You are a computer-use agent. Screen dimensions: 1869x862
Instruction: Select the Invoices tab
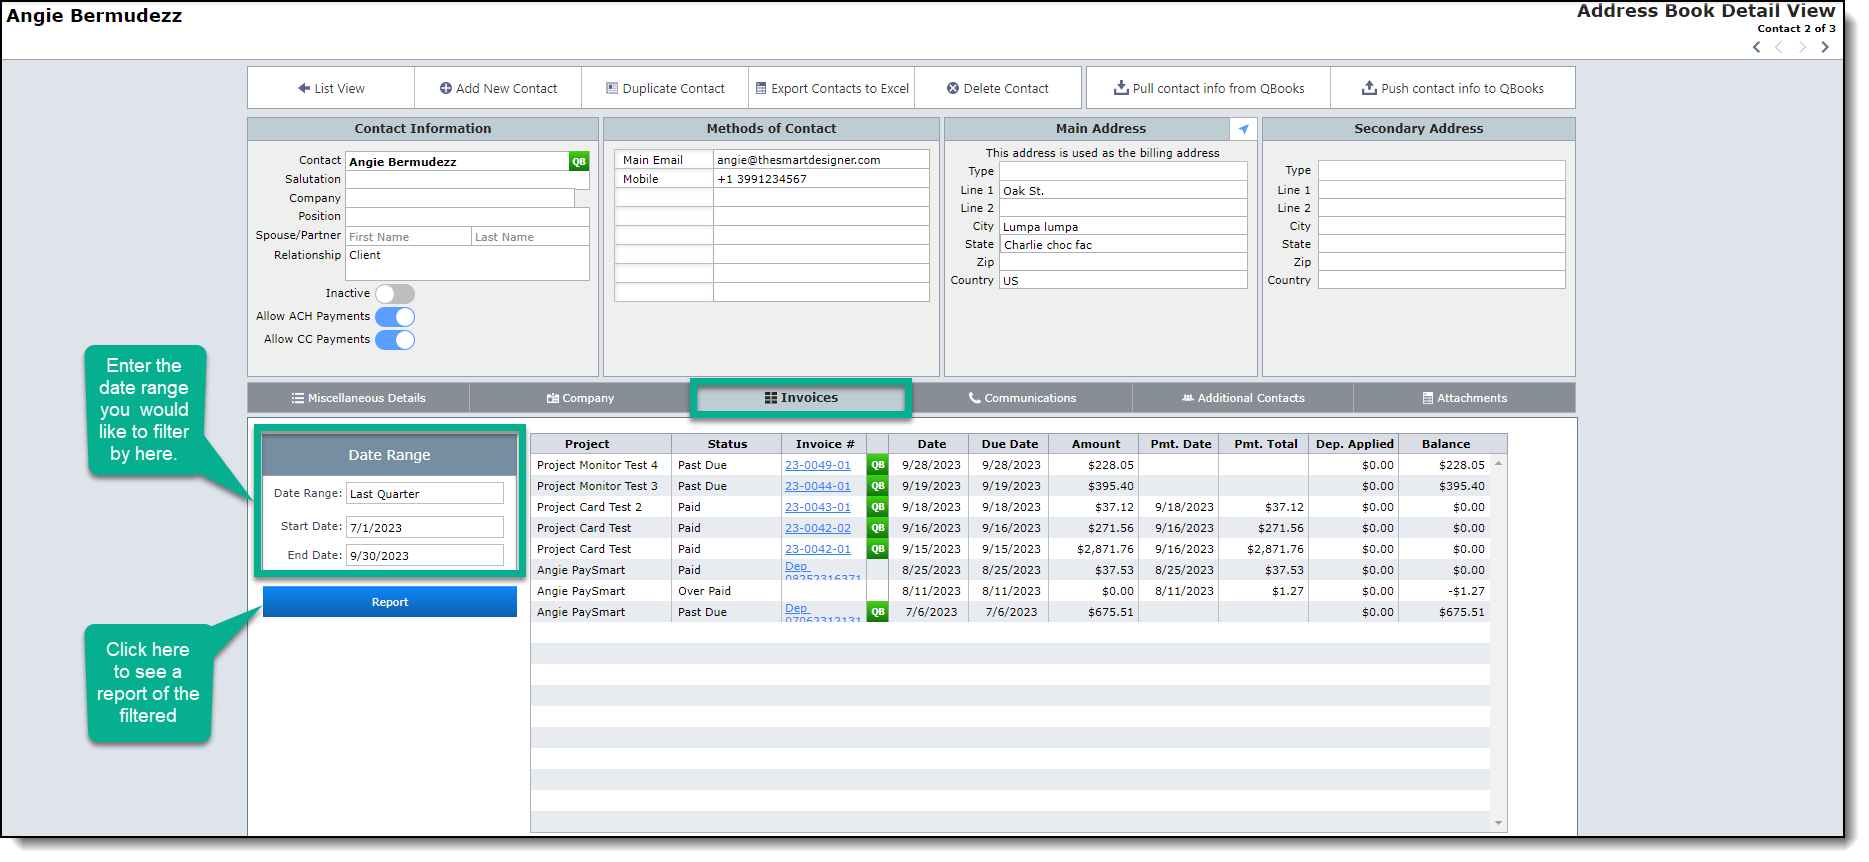(801, 398)
